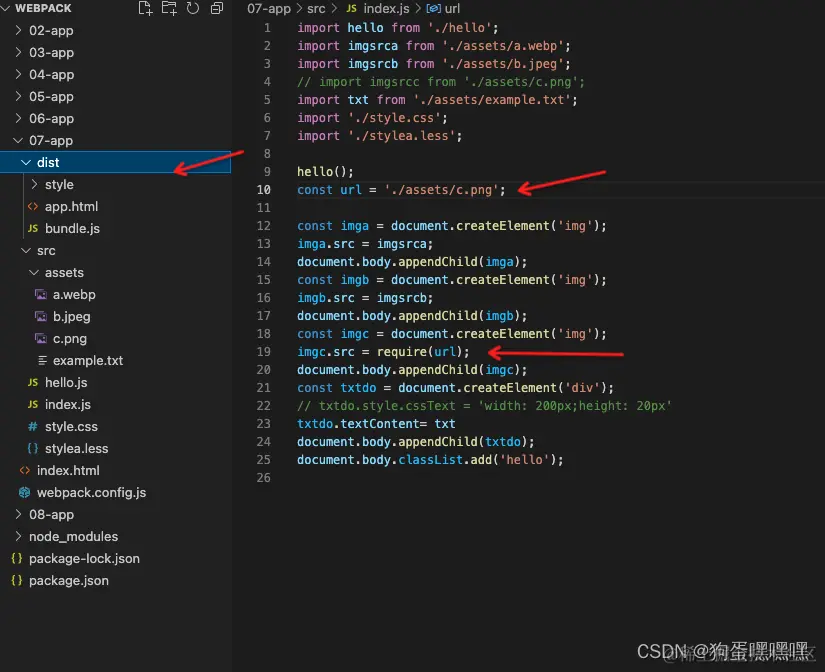Collapse the dist folder chevron
Screen dimensions: 825x672
(x=26, y=163)
